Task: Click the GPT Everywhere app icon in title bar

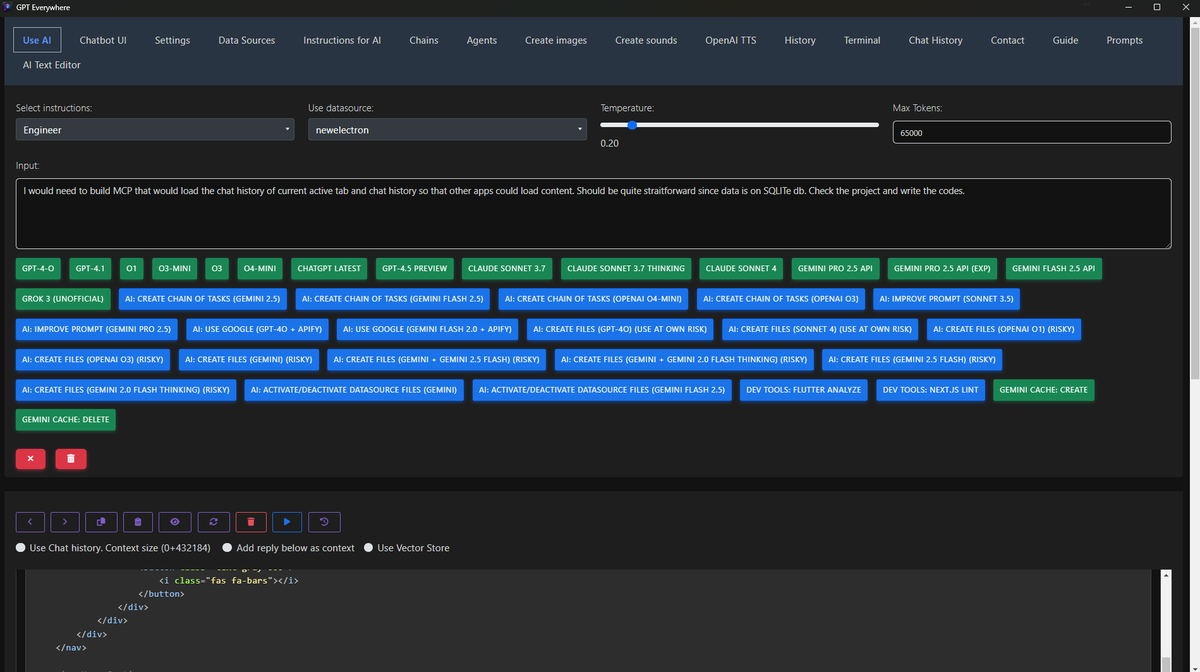Action: click(8, 7)
